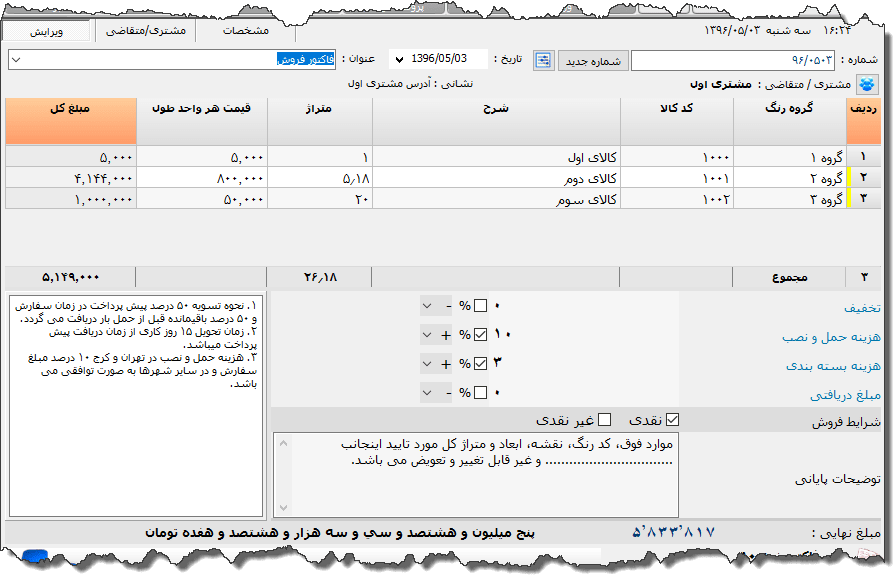Select the کالای سوم description cell

coord(496,199)
